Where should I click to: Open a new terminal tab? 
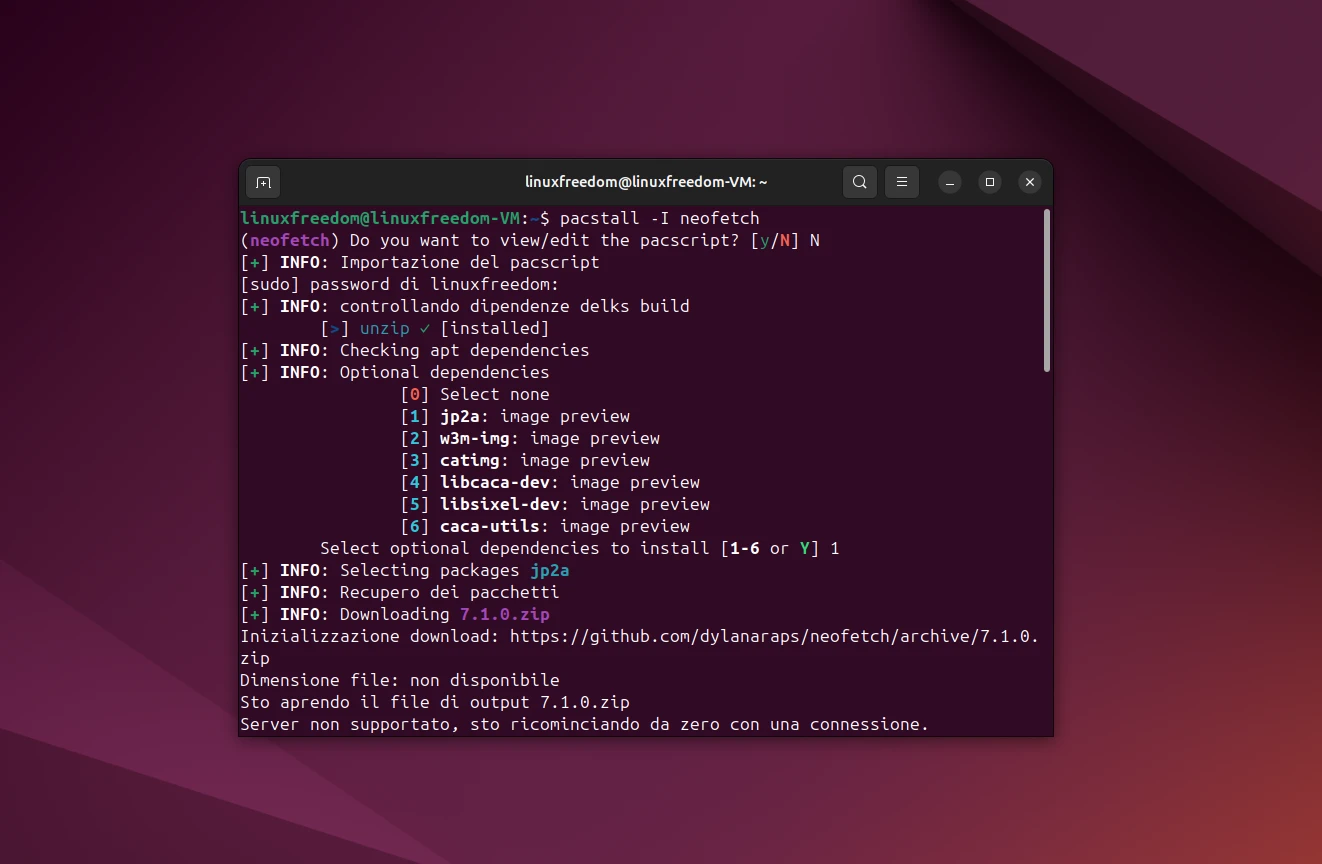pyautogui.click(x=263, y=182)
